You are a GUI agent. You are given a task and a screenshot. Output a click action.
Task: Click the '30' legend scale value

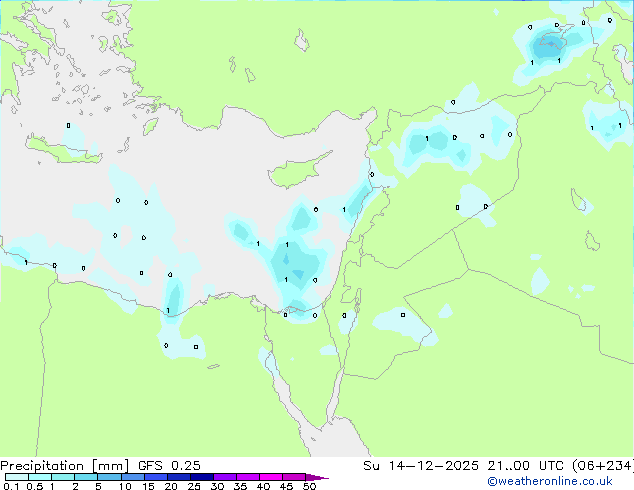(x=217, y=486)
